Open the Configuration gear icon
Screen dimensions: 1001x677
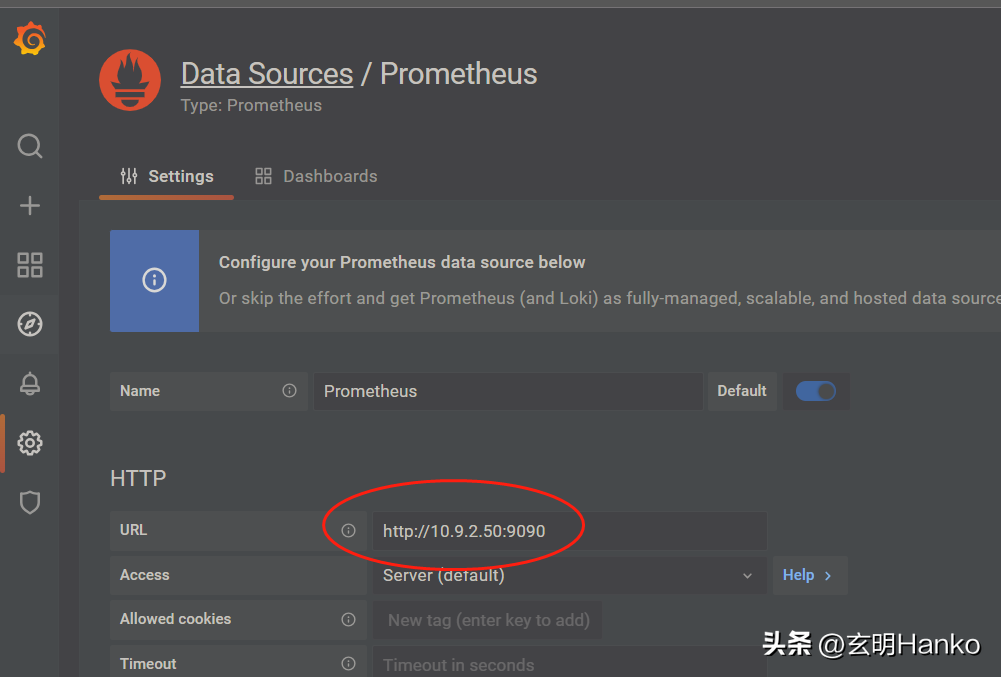(30, 443)
